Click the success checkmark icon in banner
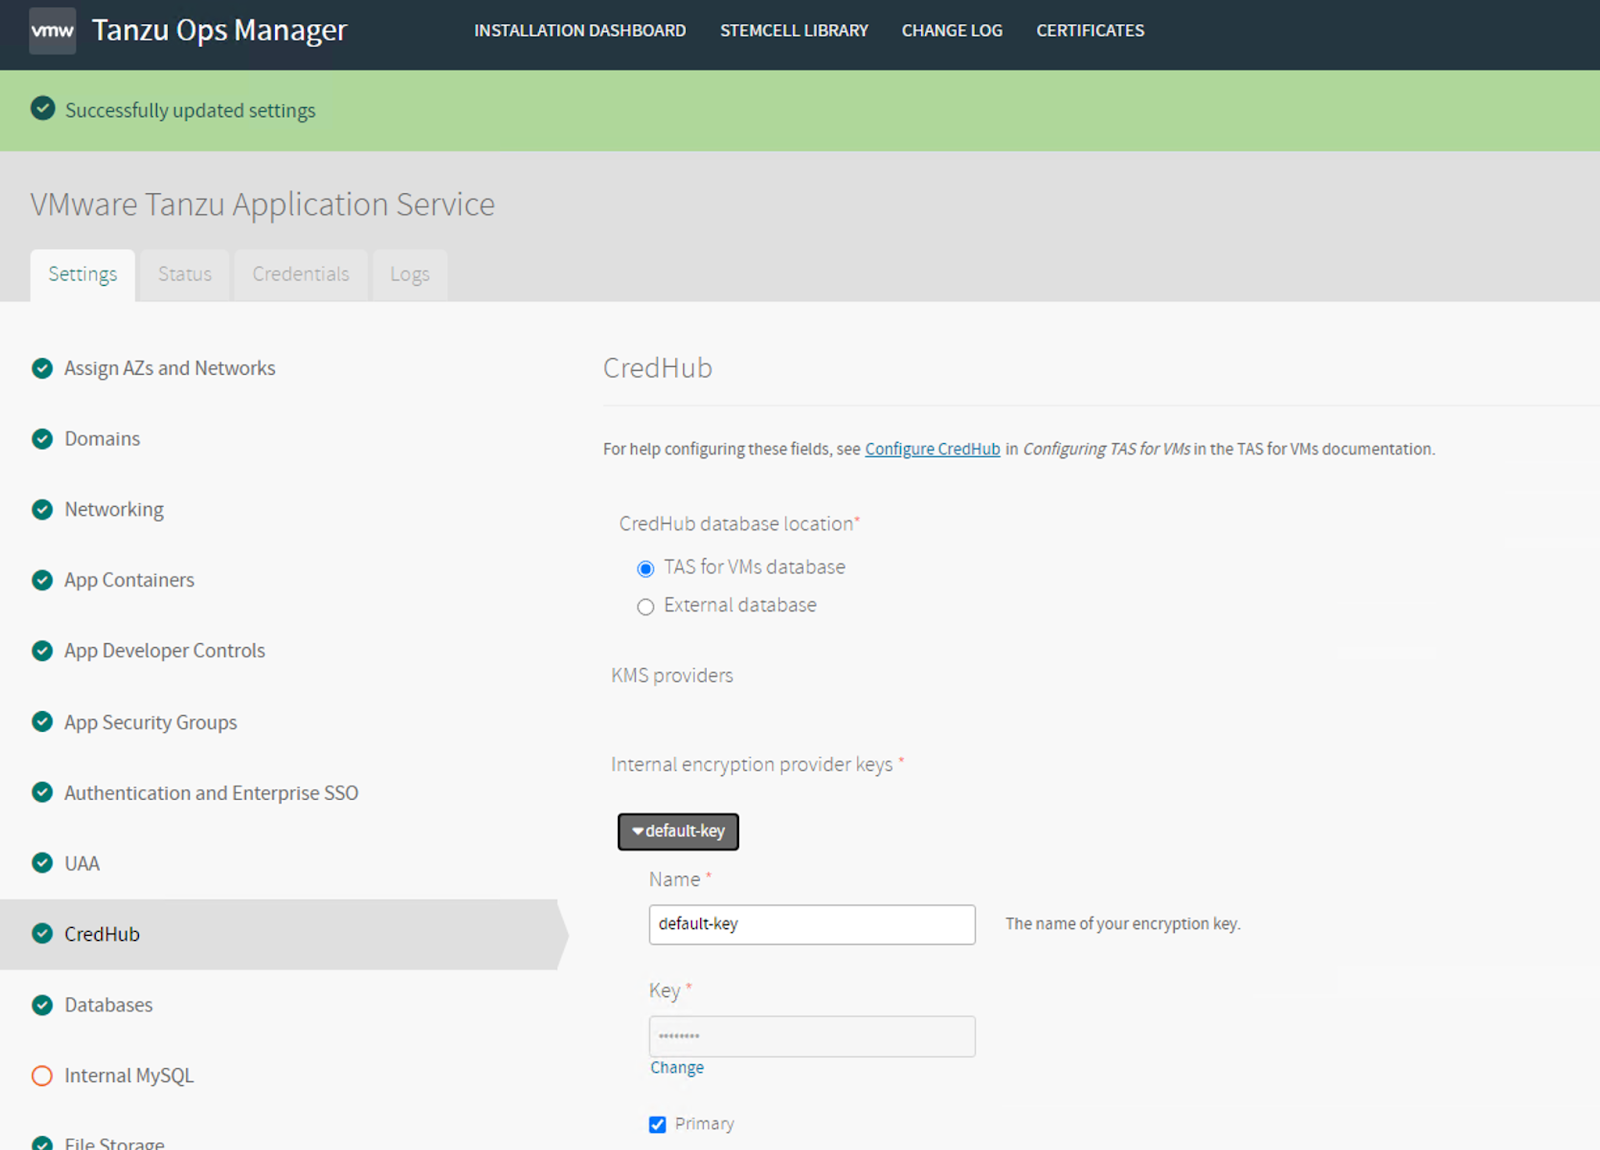 coord(43,108)
